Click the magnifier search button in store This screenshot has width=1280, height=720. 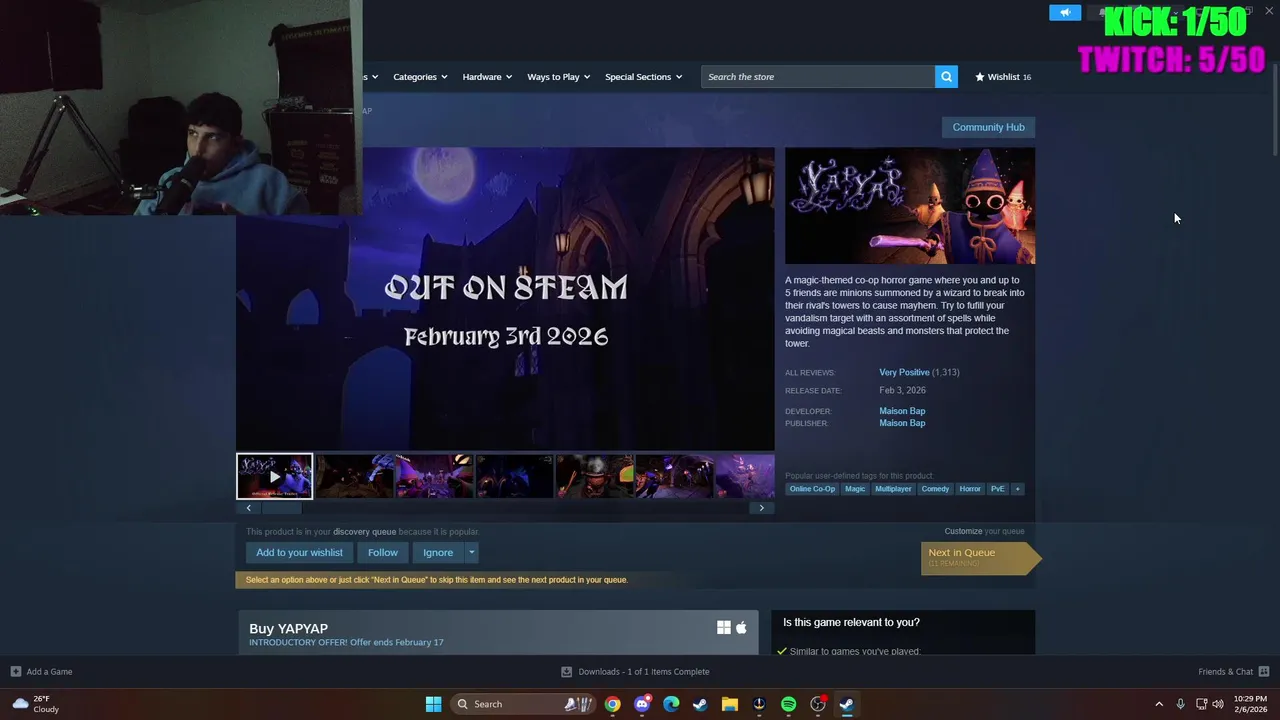coord(946,76)
